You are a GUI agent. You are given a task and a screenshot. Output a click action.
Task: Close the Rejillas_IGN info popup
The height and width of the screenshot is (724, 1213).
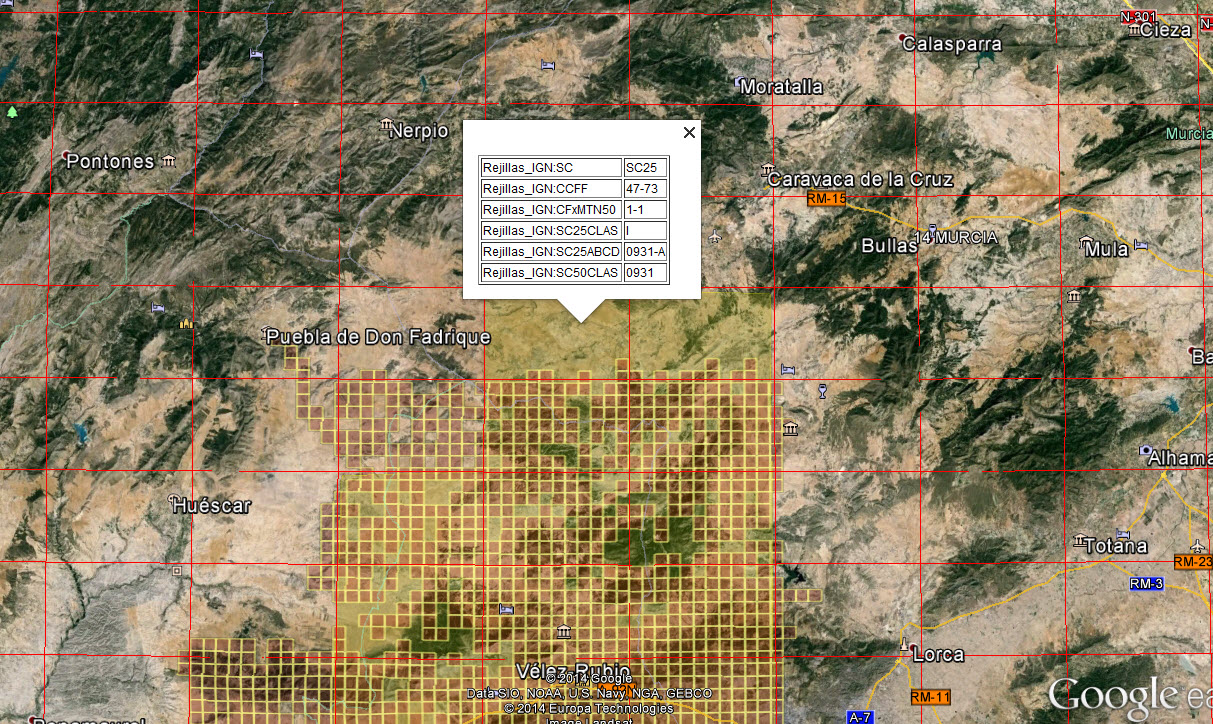tap(688, 132)
